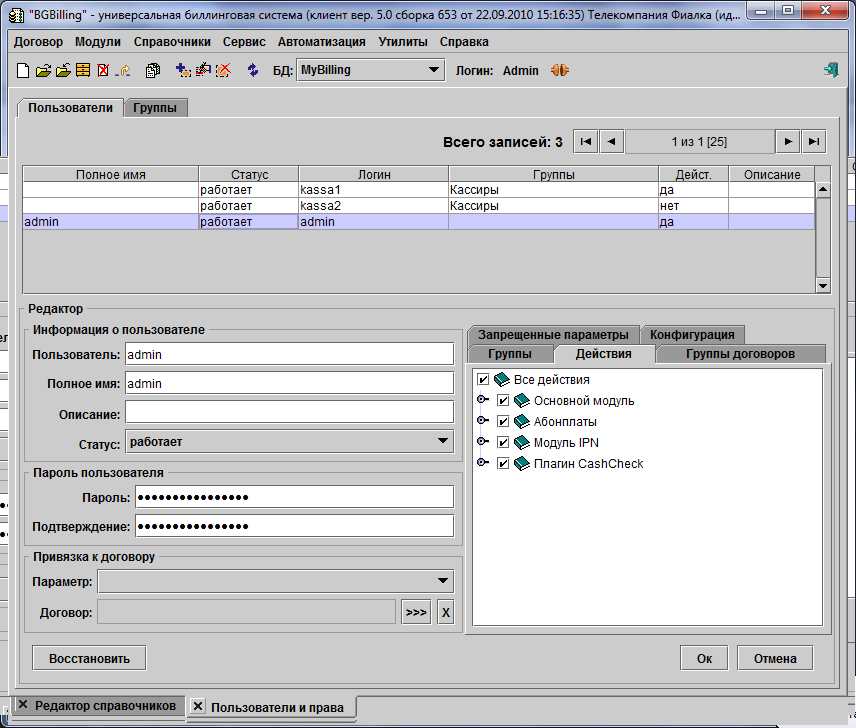Close the Редактор справочников bottom tab

23,705
